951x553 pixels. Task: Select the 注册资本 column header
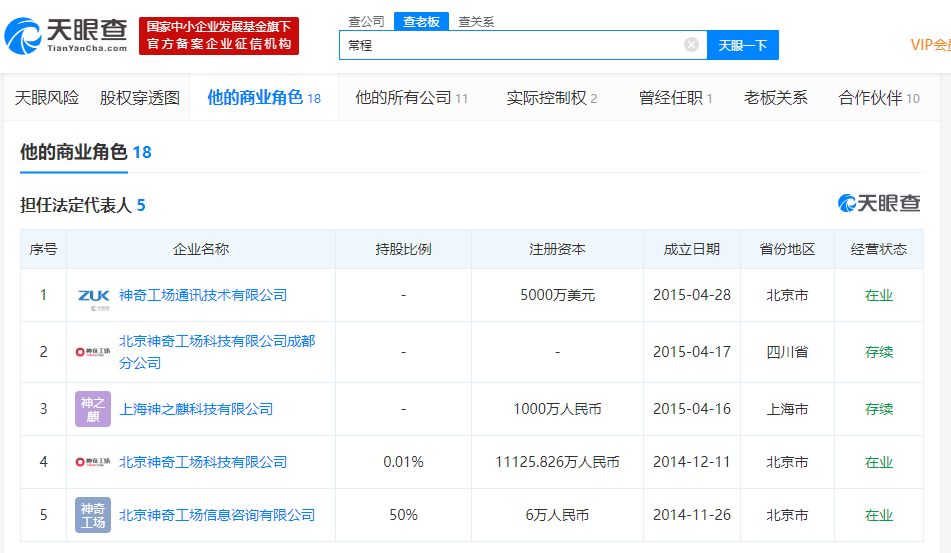click(557, 249)
